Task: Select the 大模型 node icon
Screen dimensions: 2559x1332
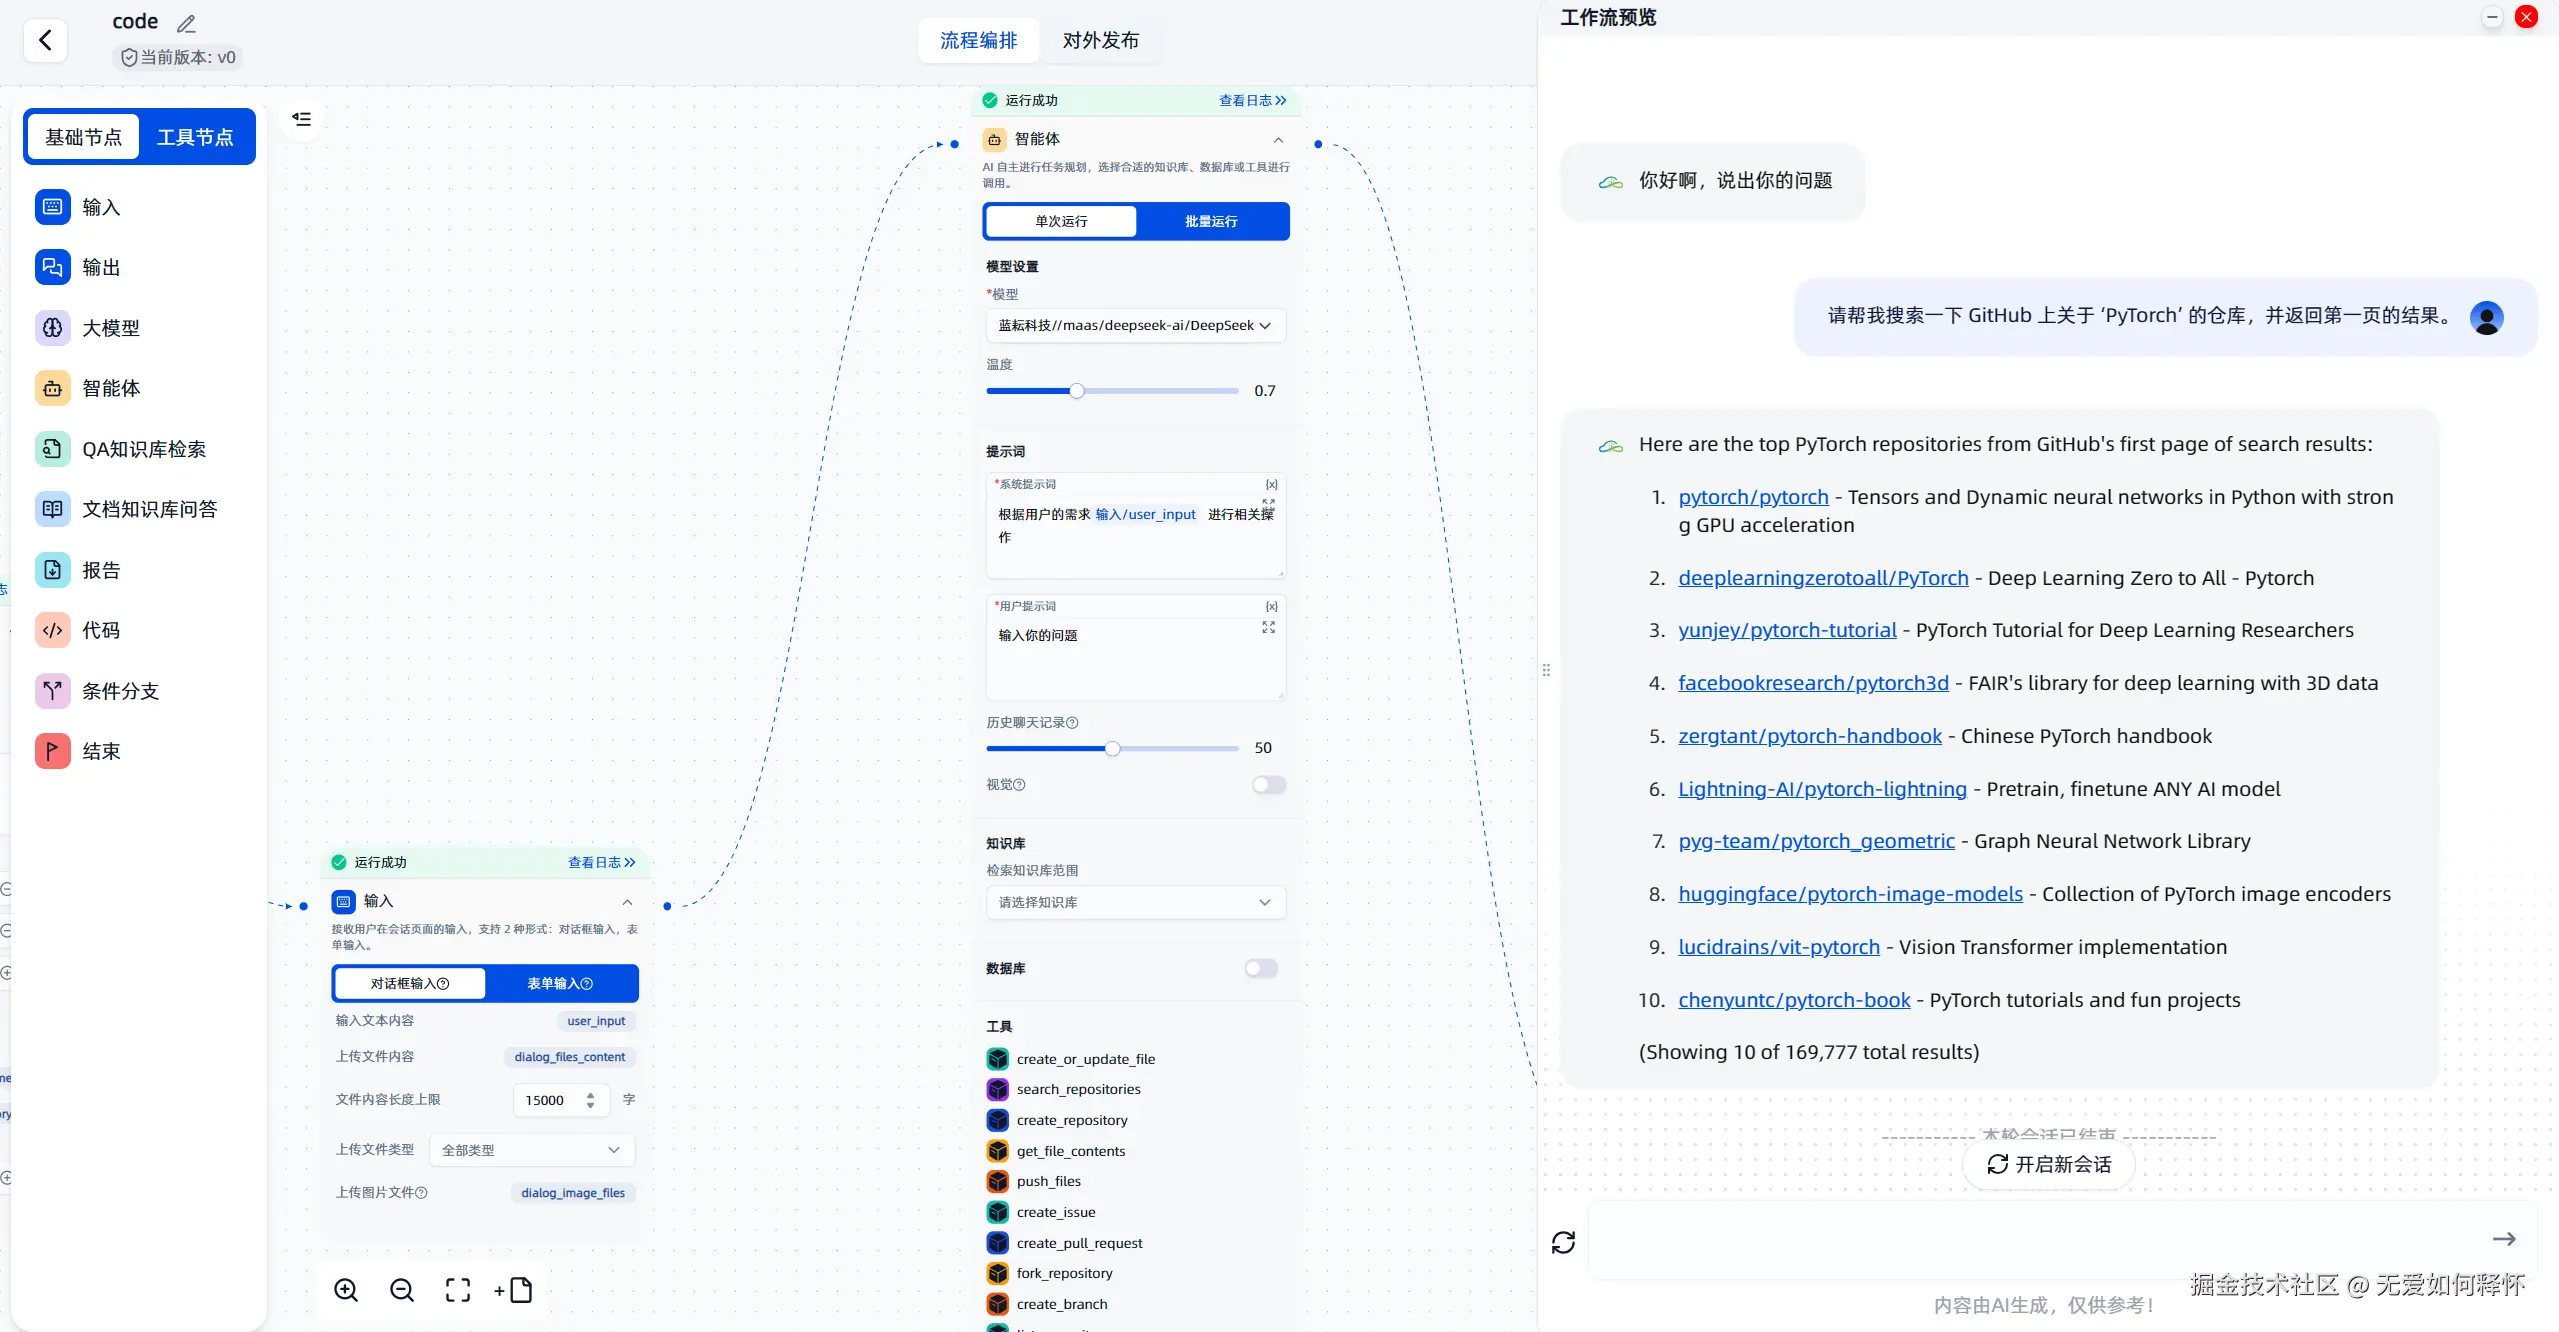Action: (53, 328)
